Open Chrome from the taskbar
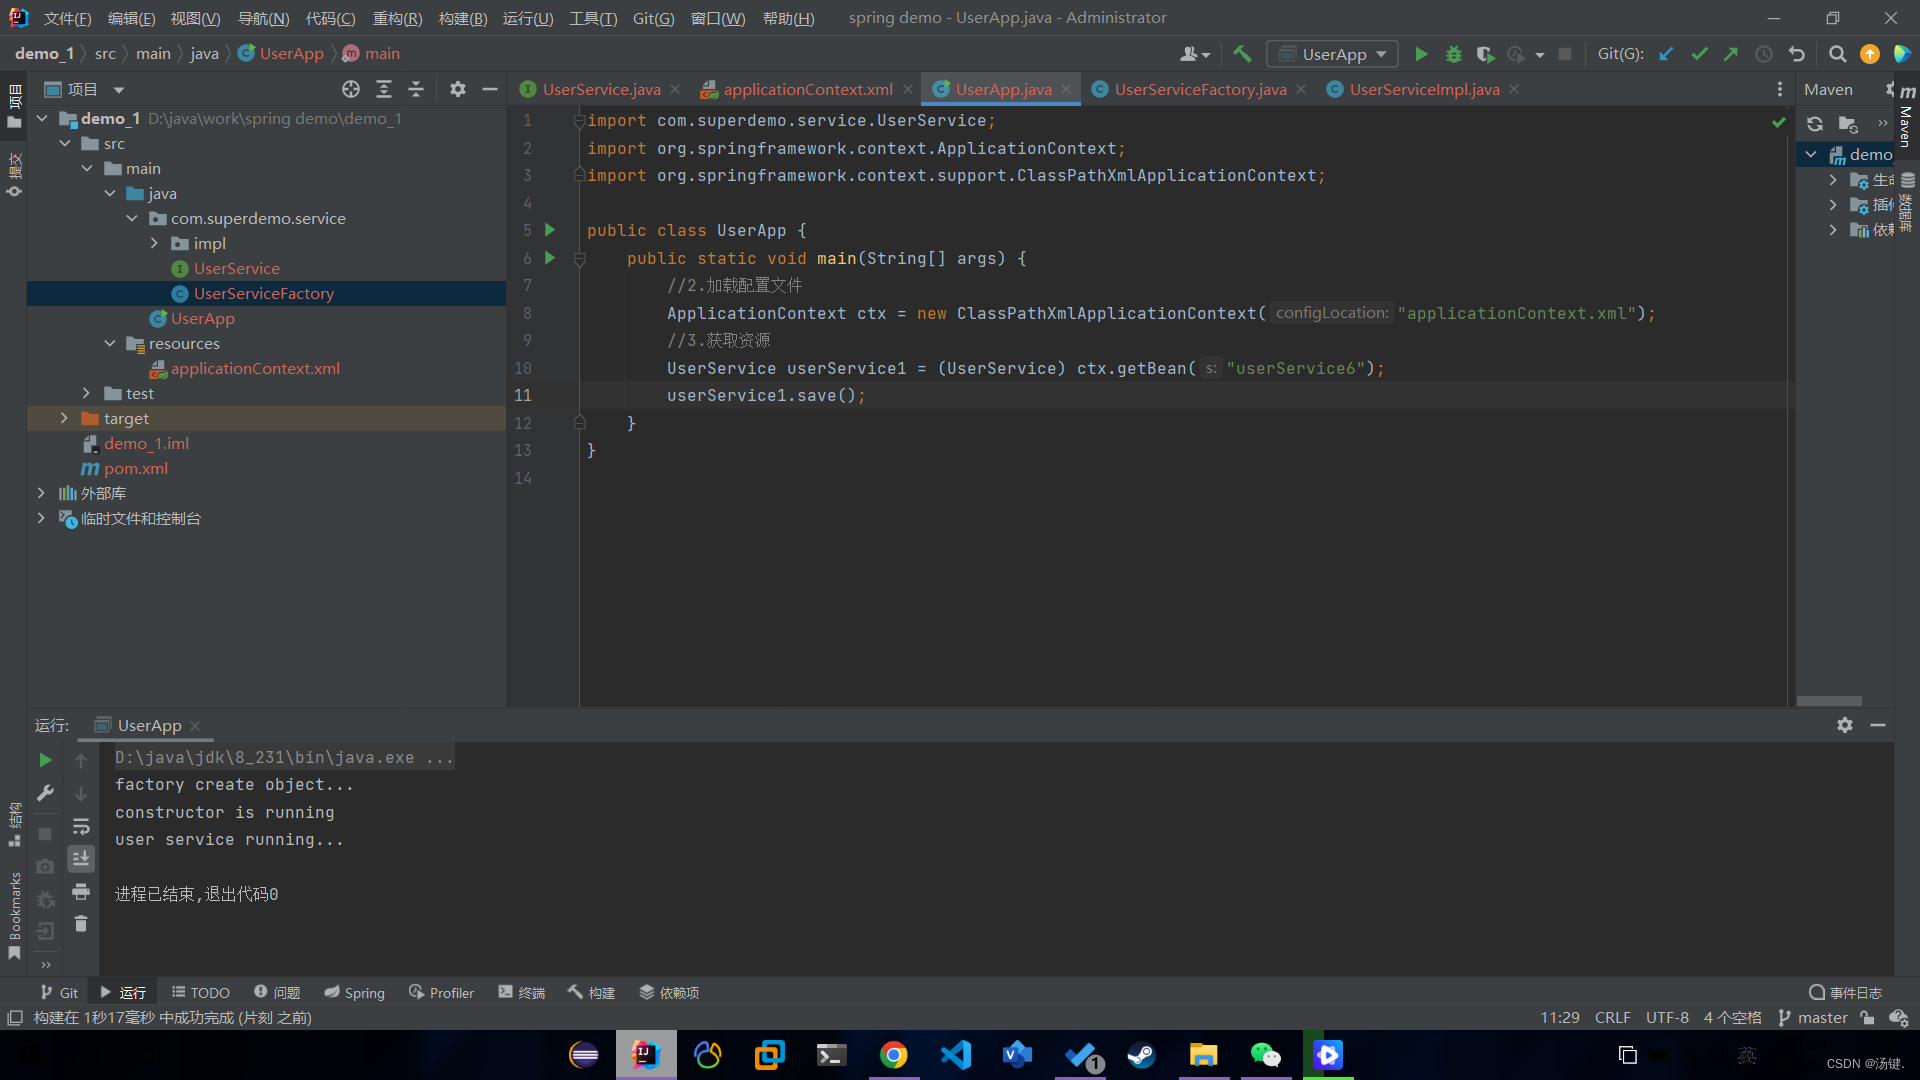 click(893, 1055)
